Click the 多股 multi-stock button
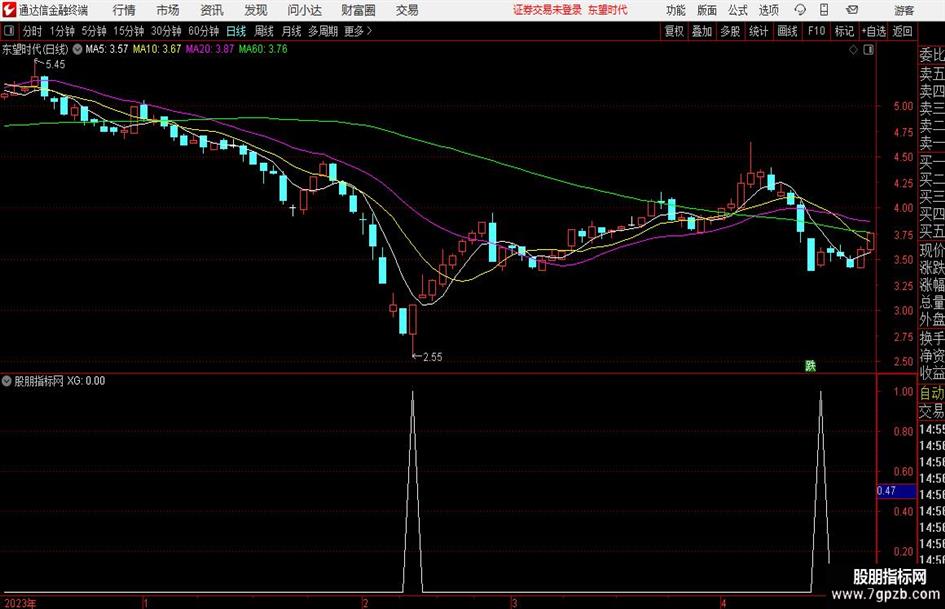Image resolution: width=945 pixels, height=609 pixels. [x=730, y=31]
